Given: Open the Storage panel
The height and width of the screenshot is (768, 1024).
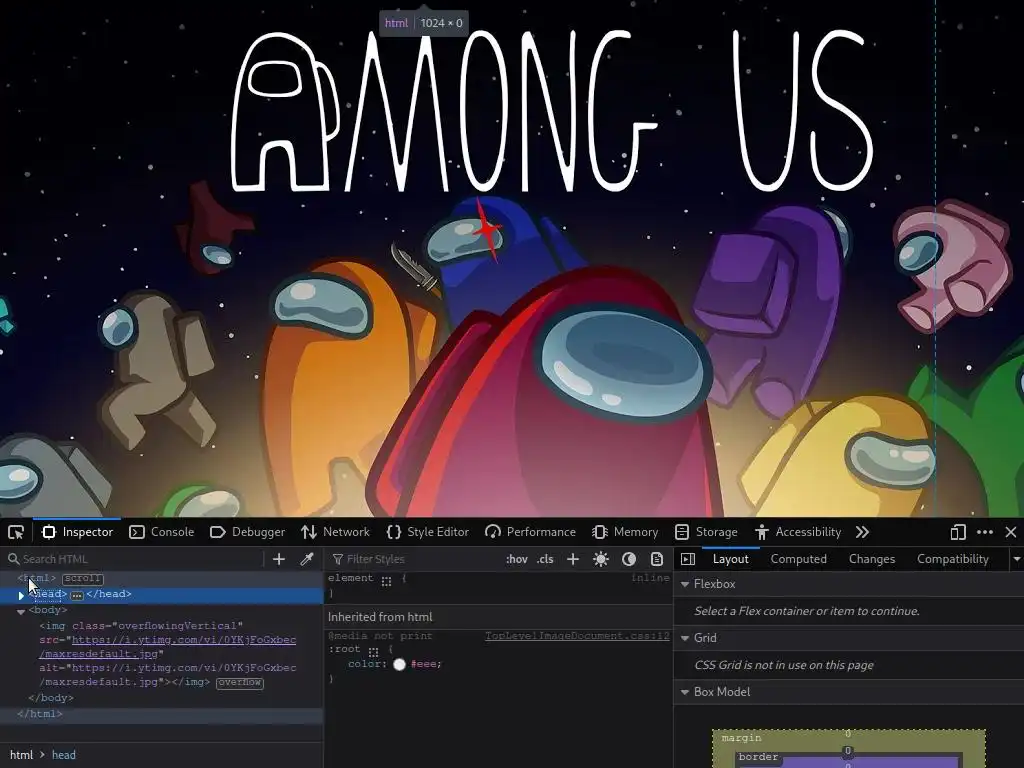Looking at the screenshot, I should point(707,532).
